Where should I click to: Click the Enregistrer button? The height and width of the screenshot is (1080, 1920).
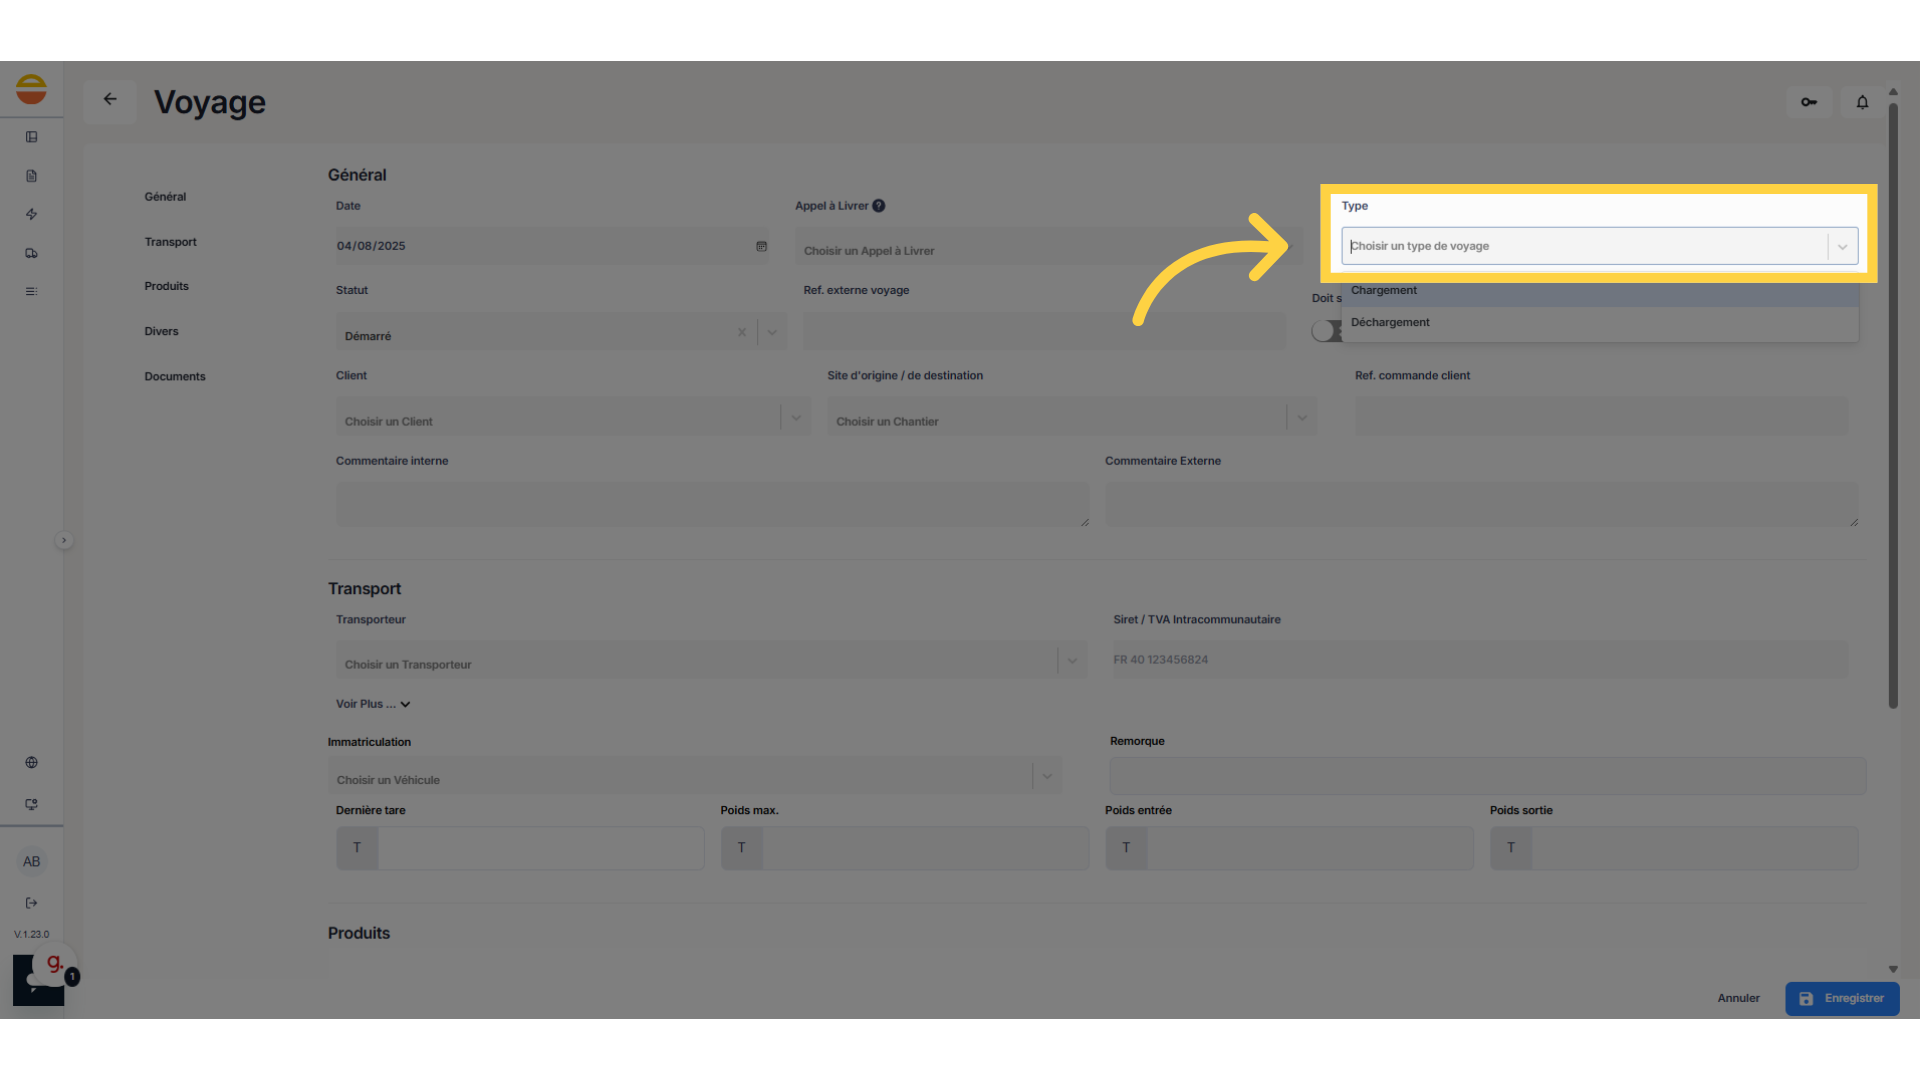coord(1842,998)
